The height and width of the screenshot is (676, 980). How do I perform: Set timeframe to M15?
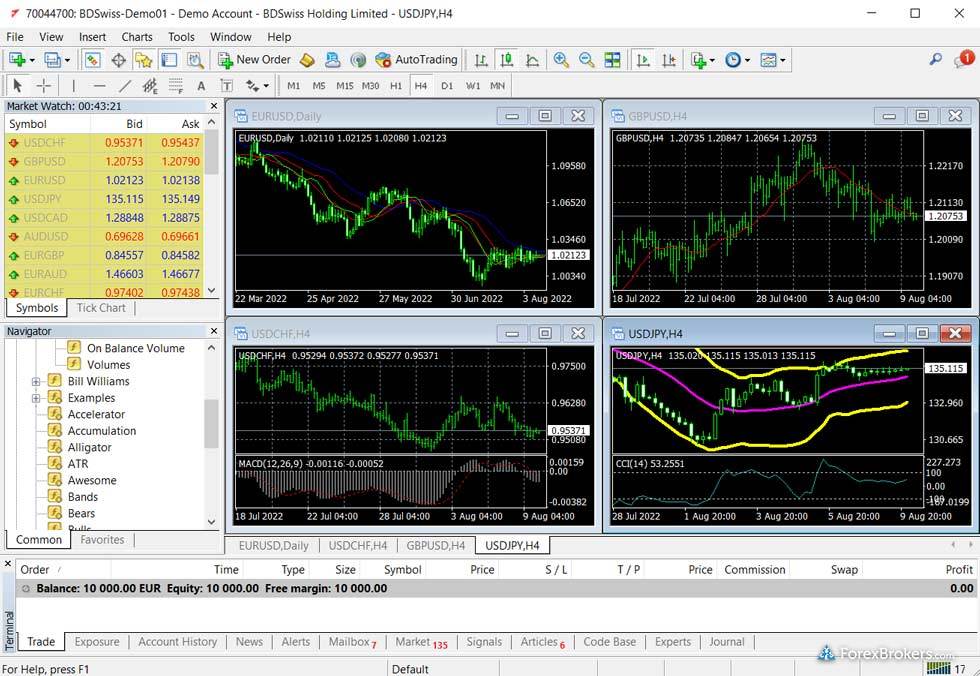point(344,86)
